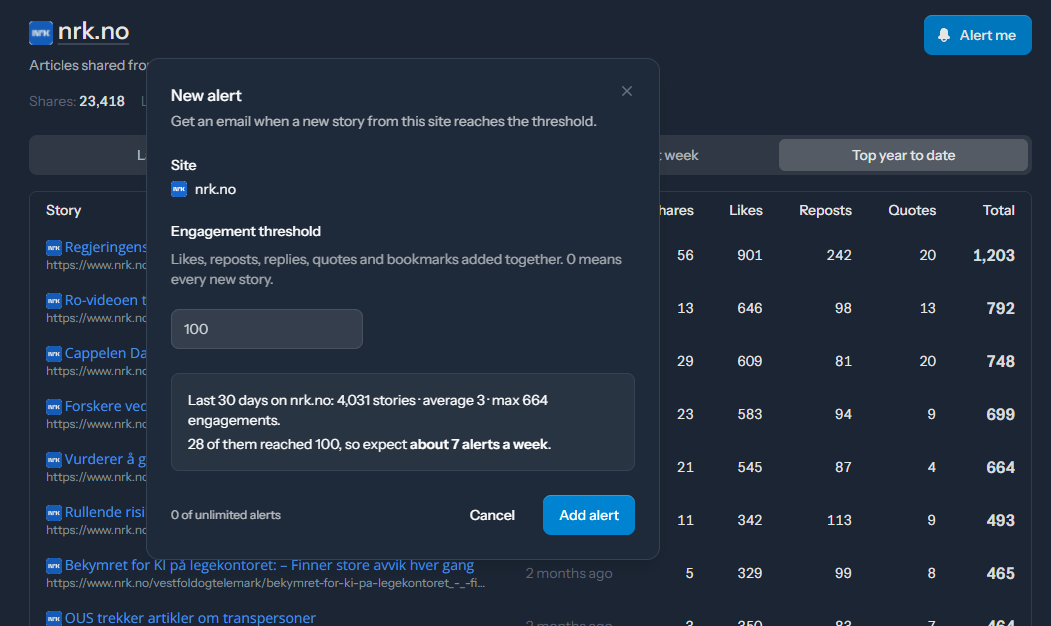The height and width of the screenshot is (626, 1051).
Task: Click NRK favicon beside OUS trekker story
Action: [54, 618]
